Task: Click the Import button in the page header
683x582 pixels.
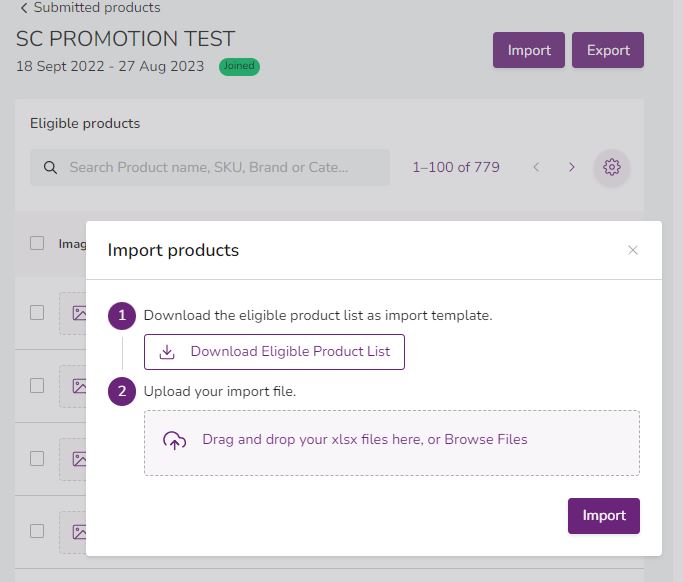Action: [x=529, y=50]
